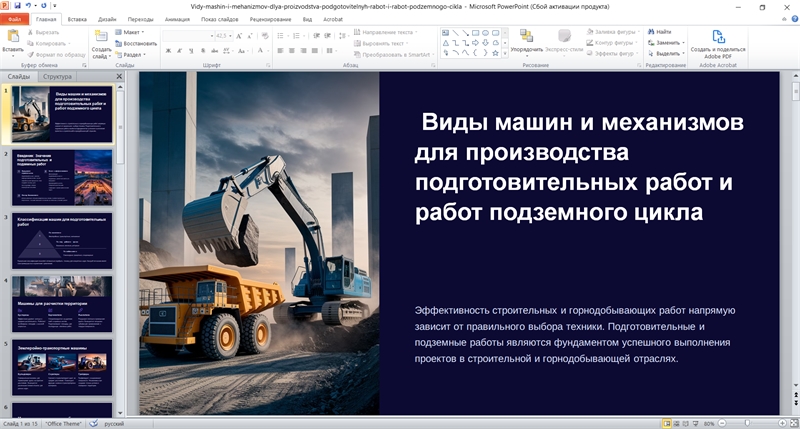The height and width of the screenshot is (429, 800).
Task: Align text to the left
Action: click(x=280, y=51)
